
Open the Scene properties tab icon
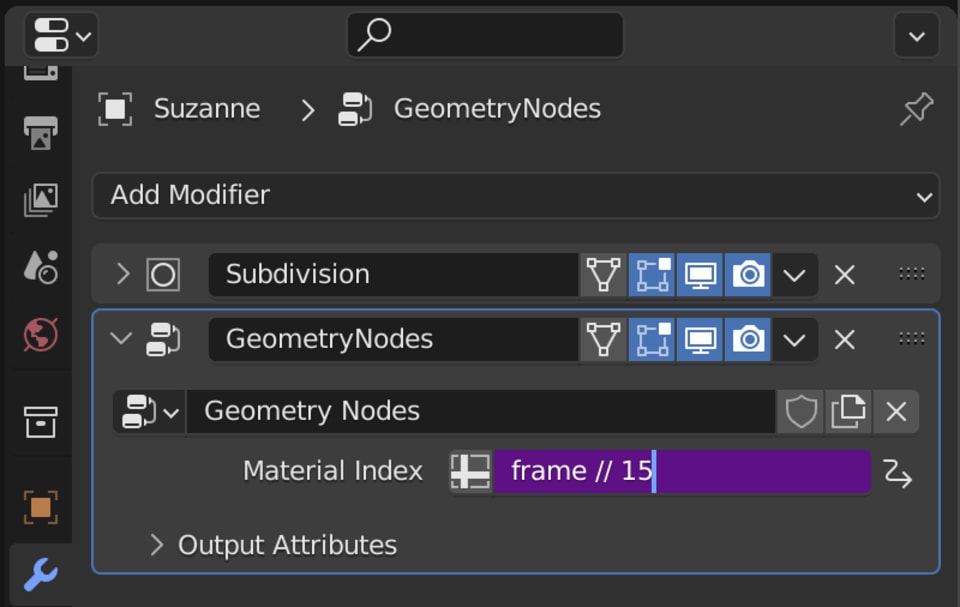pos(40,267)
